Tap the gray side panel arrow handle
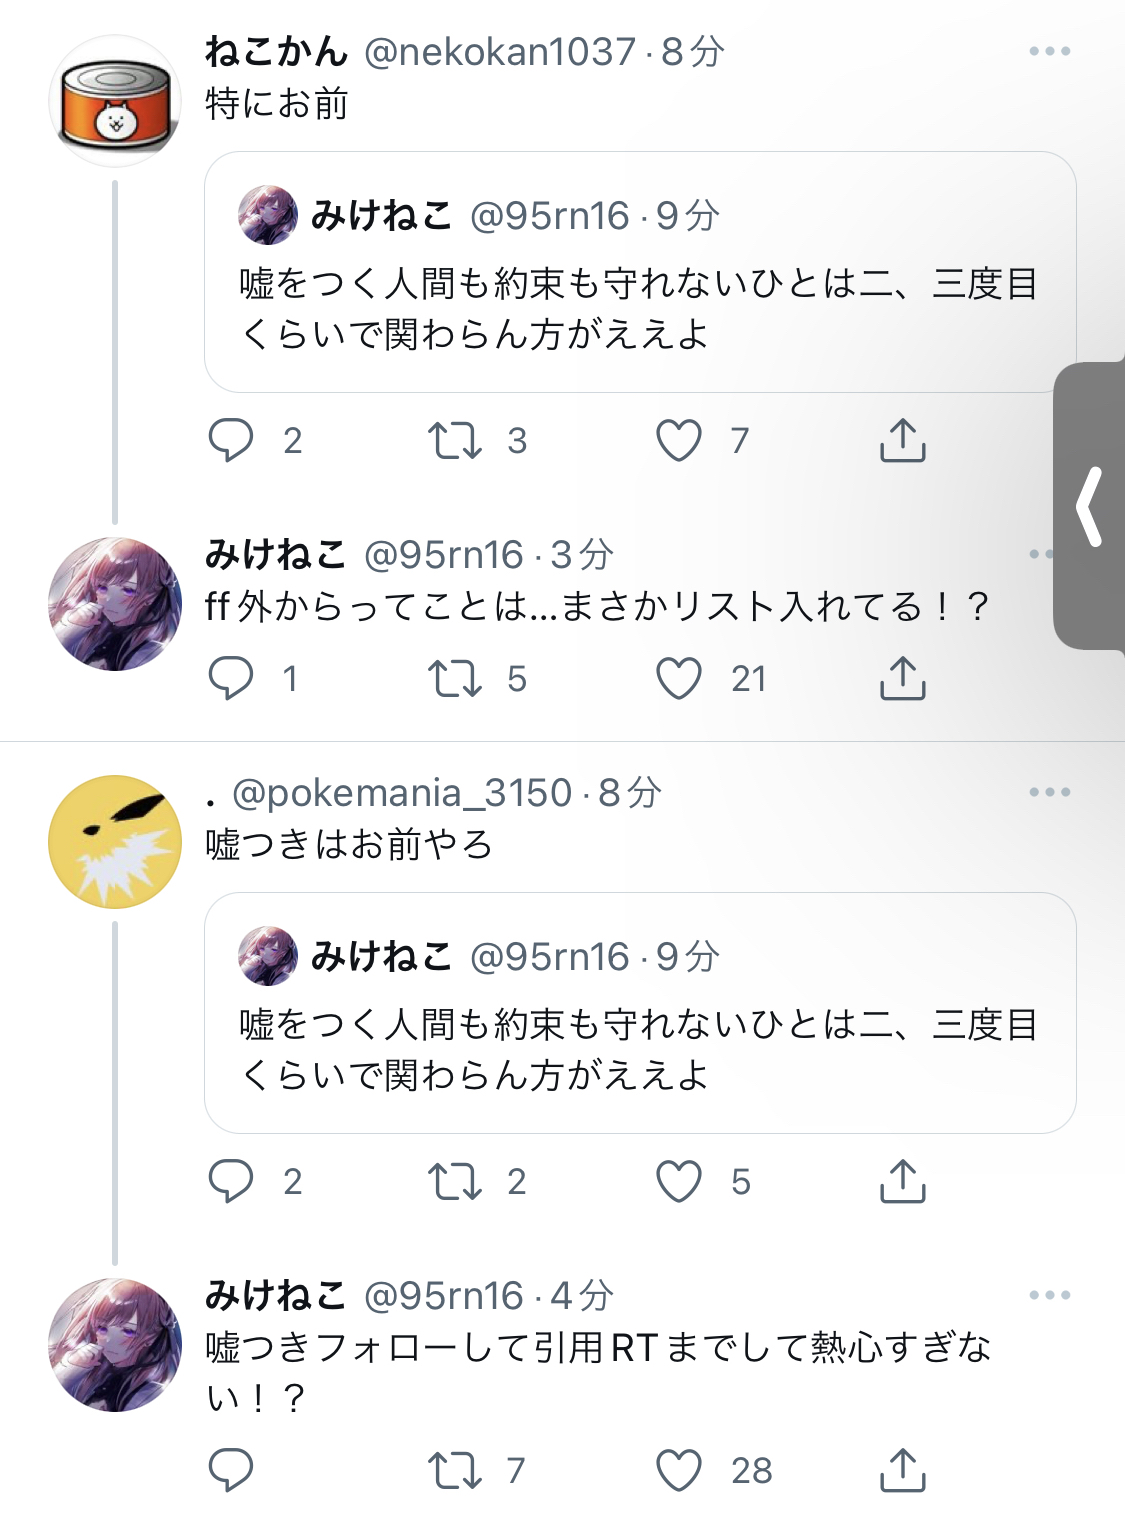 tap(1090, 506)
